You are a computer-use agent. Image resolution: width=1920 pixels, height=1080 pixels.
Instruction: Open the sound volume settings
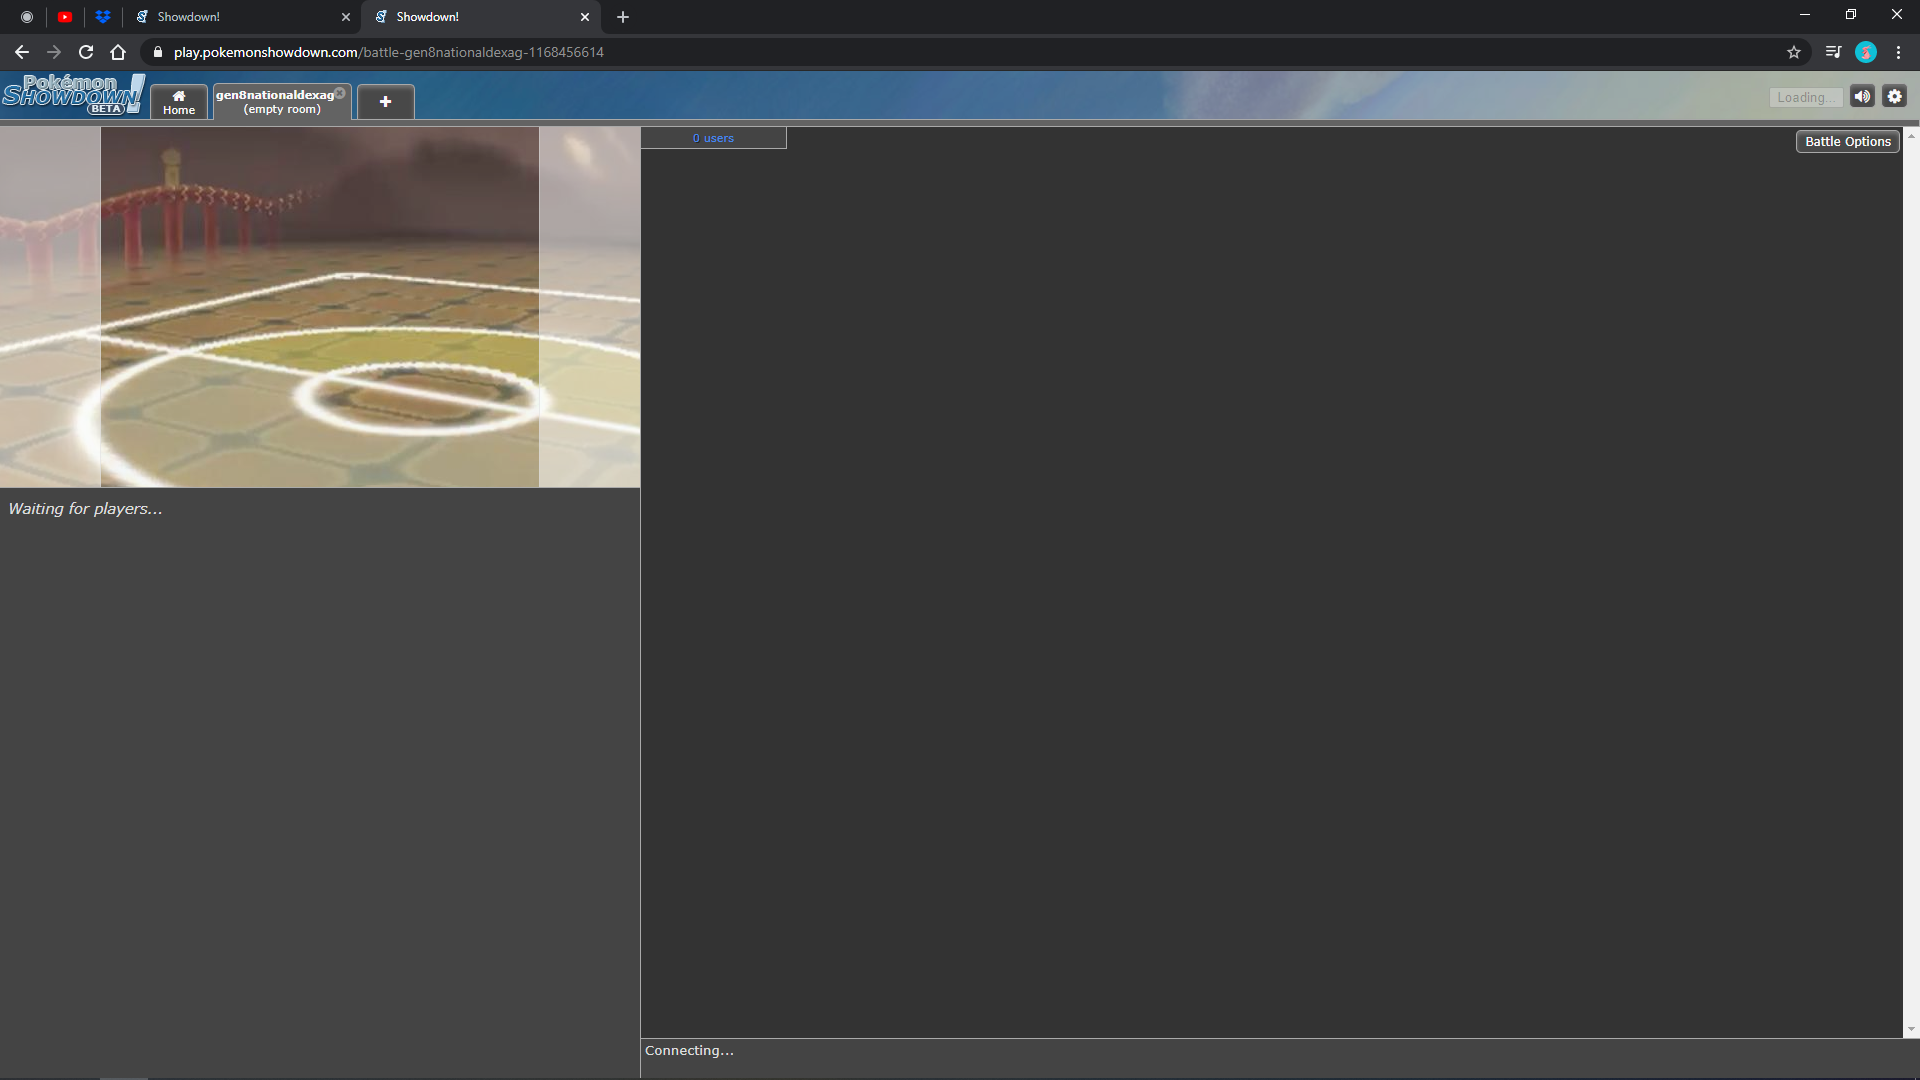tap(1862, 97)
